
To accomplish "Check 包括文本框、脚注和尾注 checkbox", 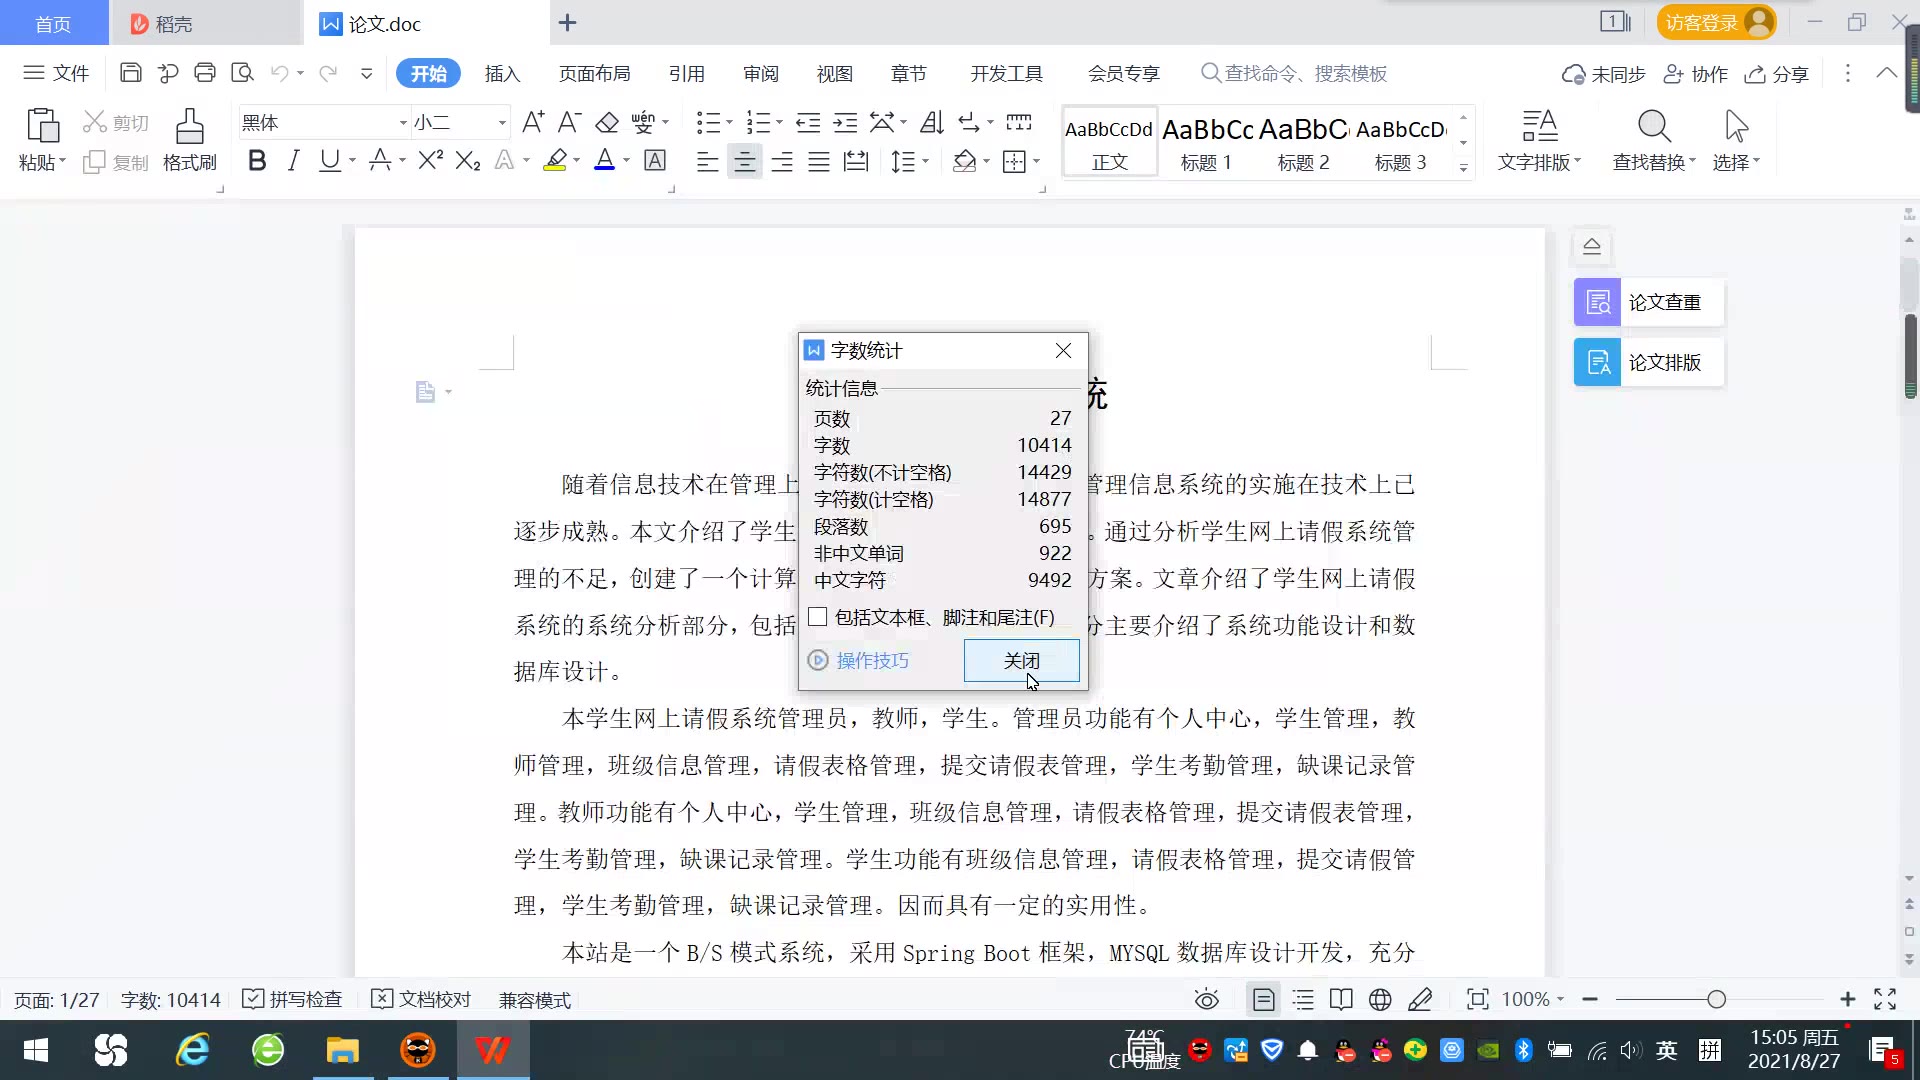I will 818,617.
